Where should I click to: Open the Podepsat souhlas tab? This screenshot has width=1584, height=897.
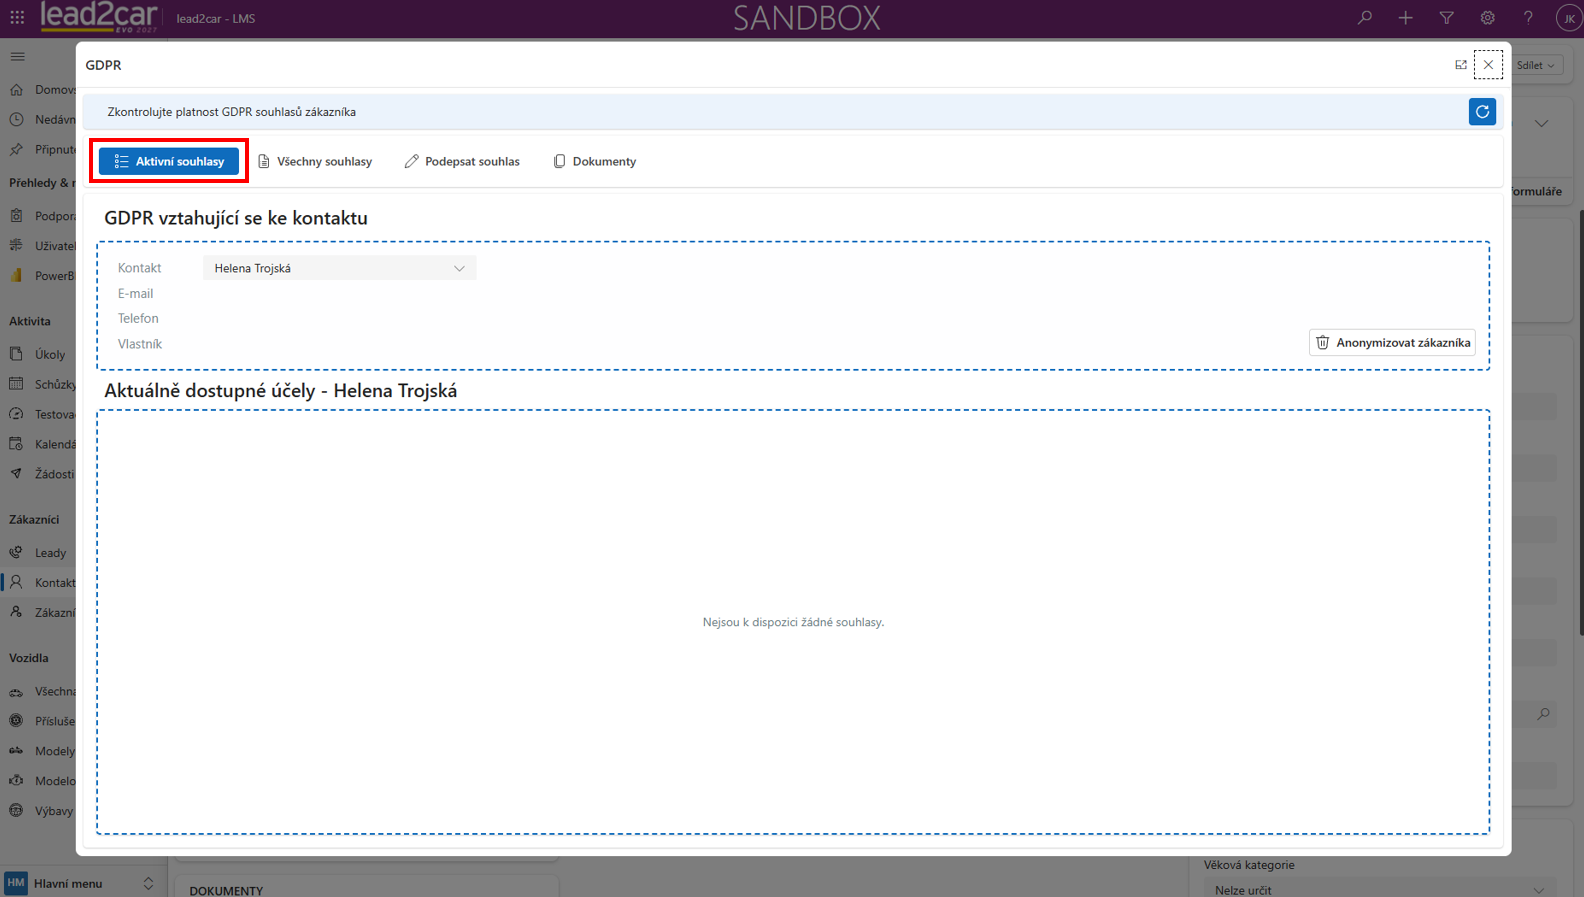point(462,161)
